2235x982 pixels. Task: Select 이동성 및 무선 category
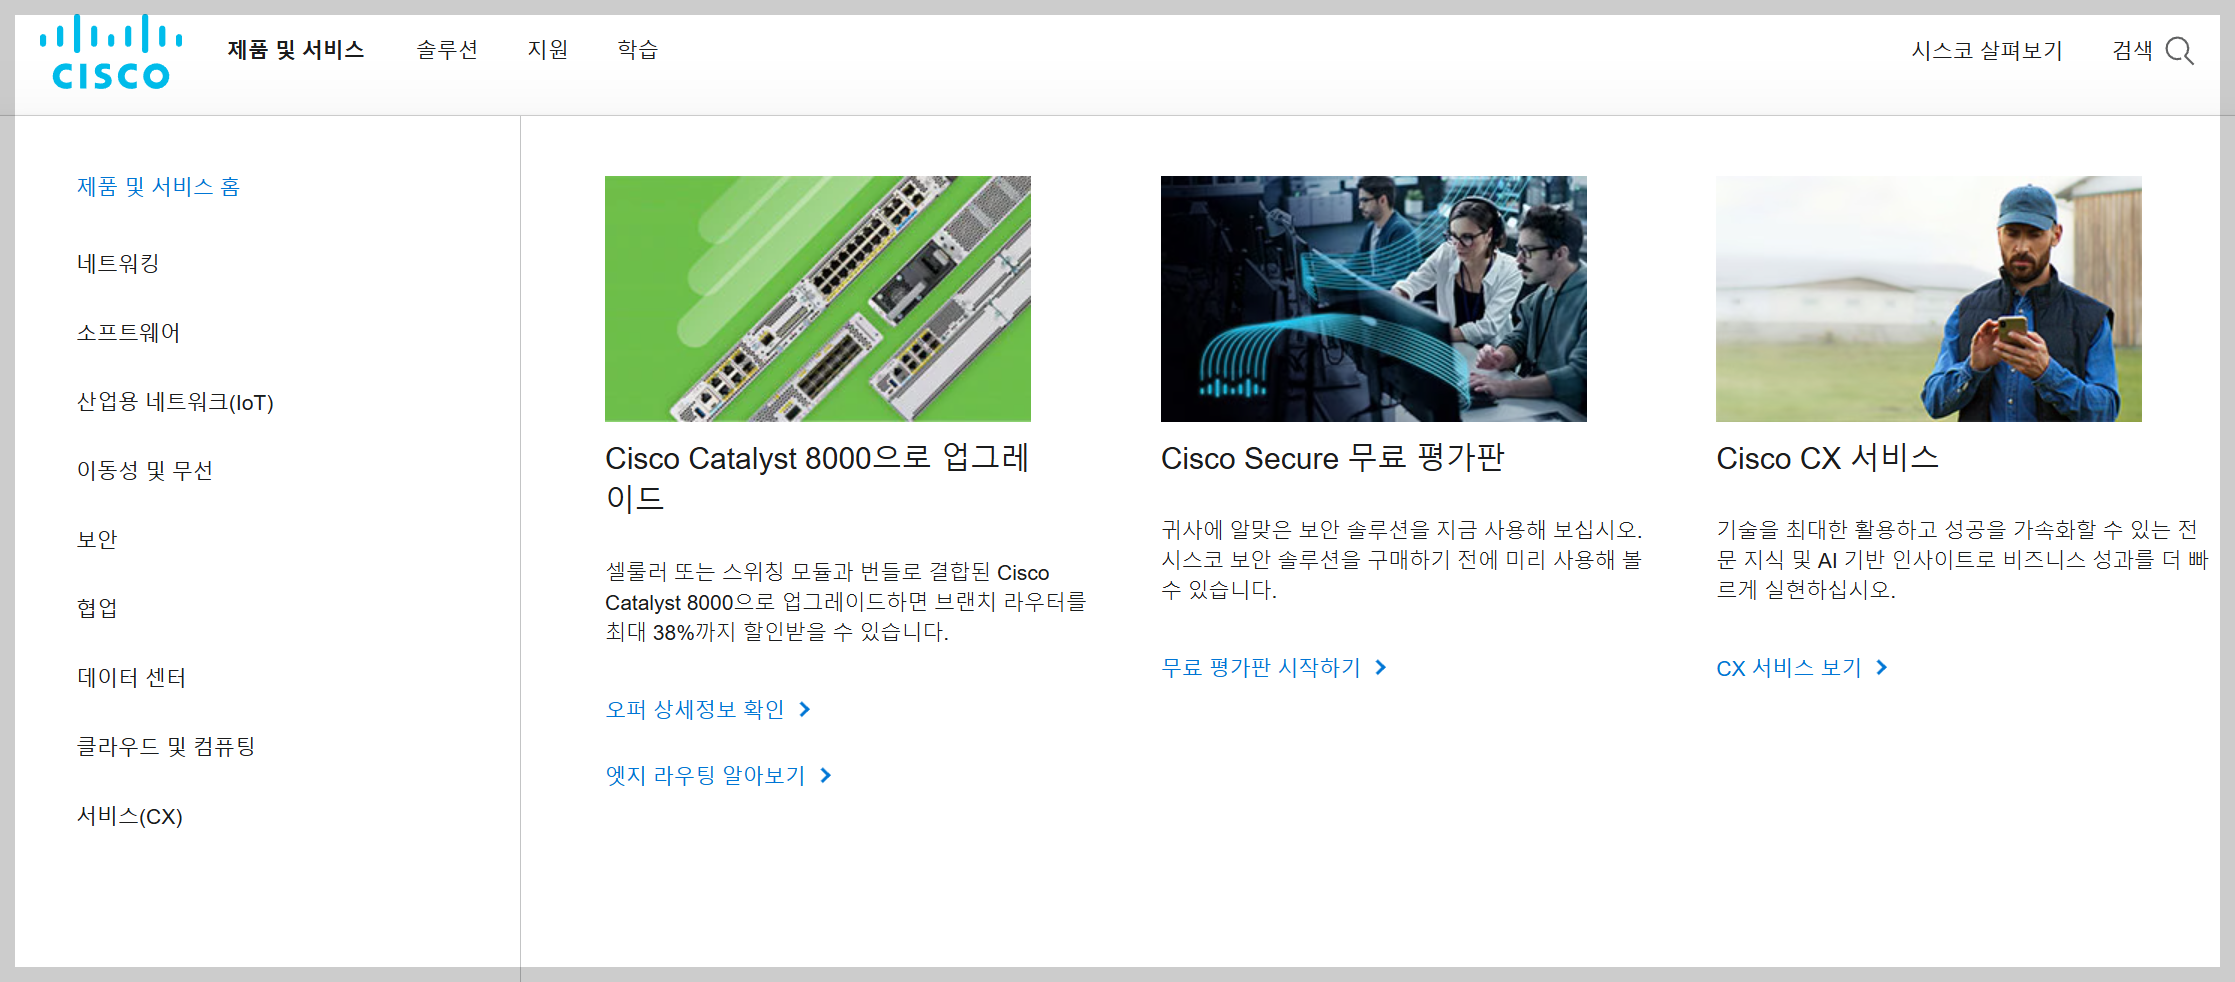(x=145, y=471)
